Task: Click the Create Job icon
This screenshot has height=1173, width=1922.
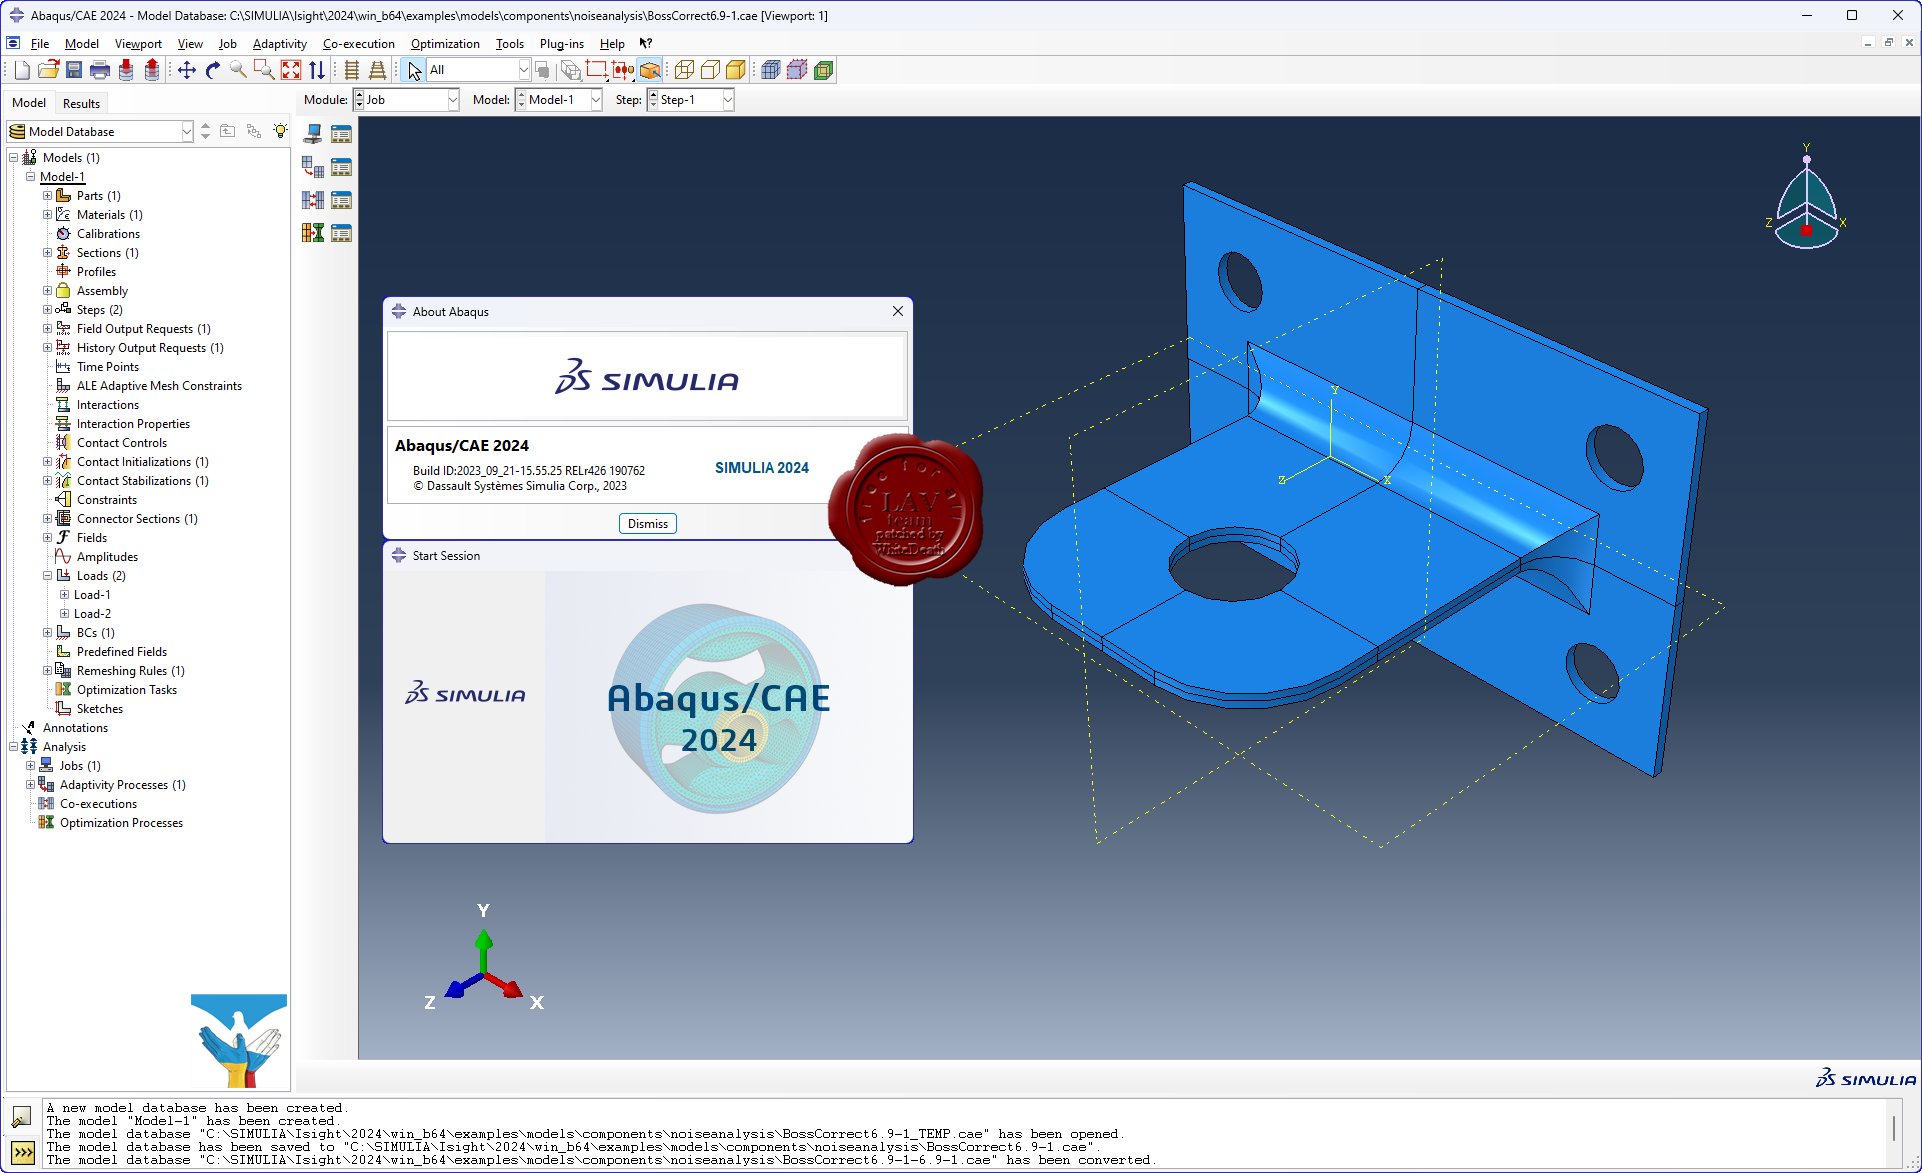Action: pyautogui.click(x=313, y=134)
